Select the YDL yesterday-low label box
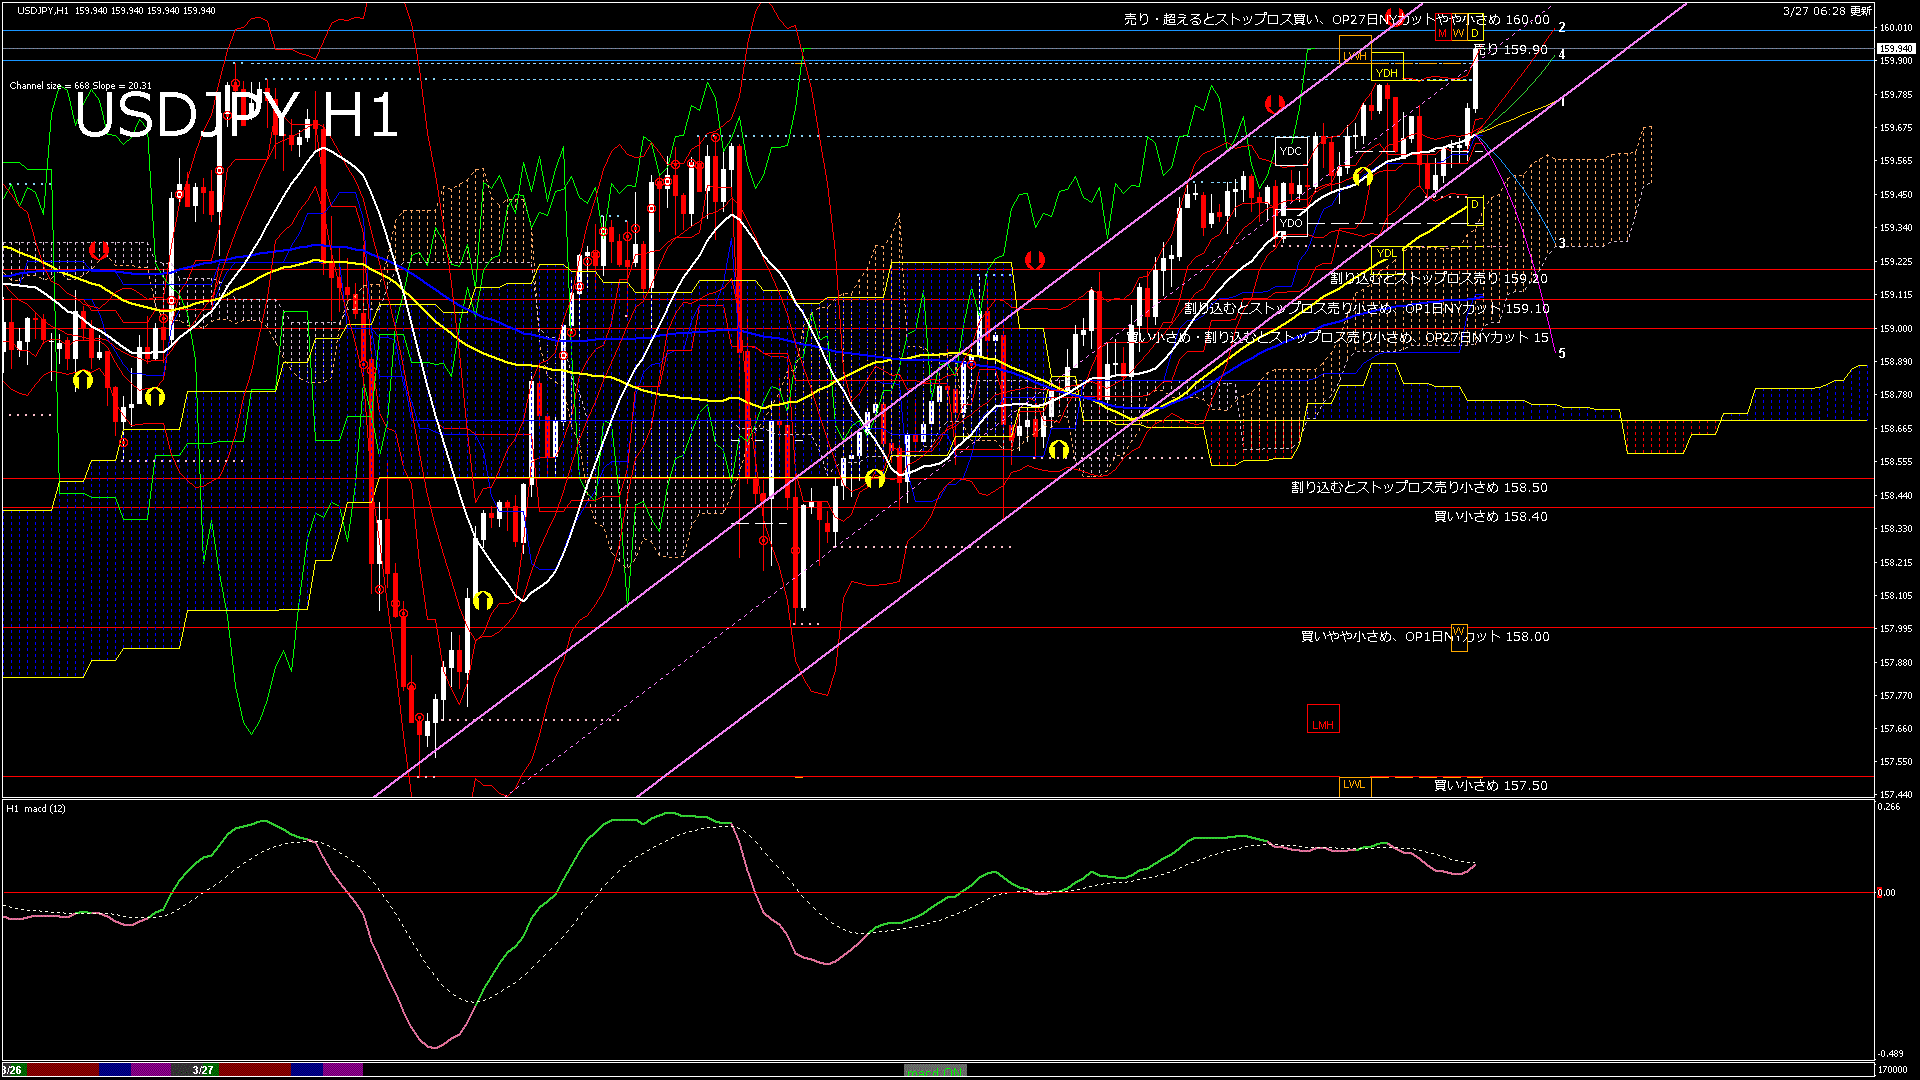The image size is (1920, 1080). click(1389, 252)
